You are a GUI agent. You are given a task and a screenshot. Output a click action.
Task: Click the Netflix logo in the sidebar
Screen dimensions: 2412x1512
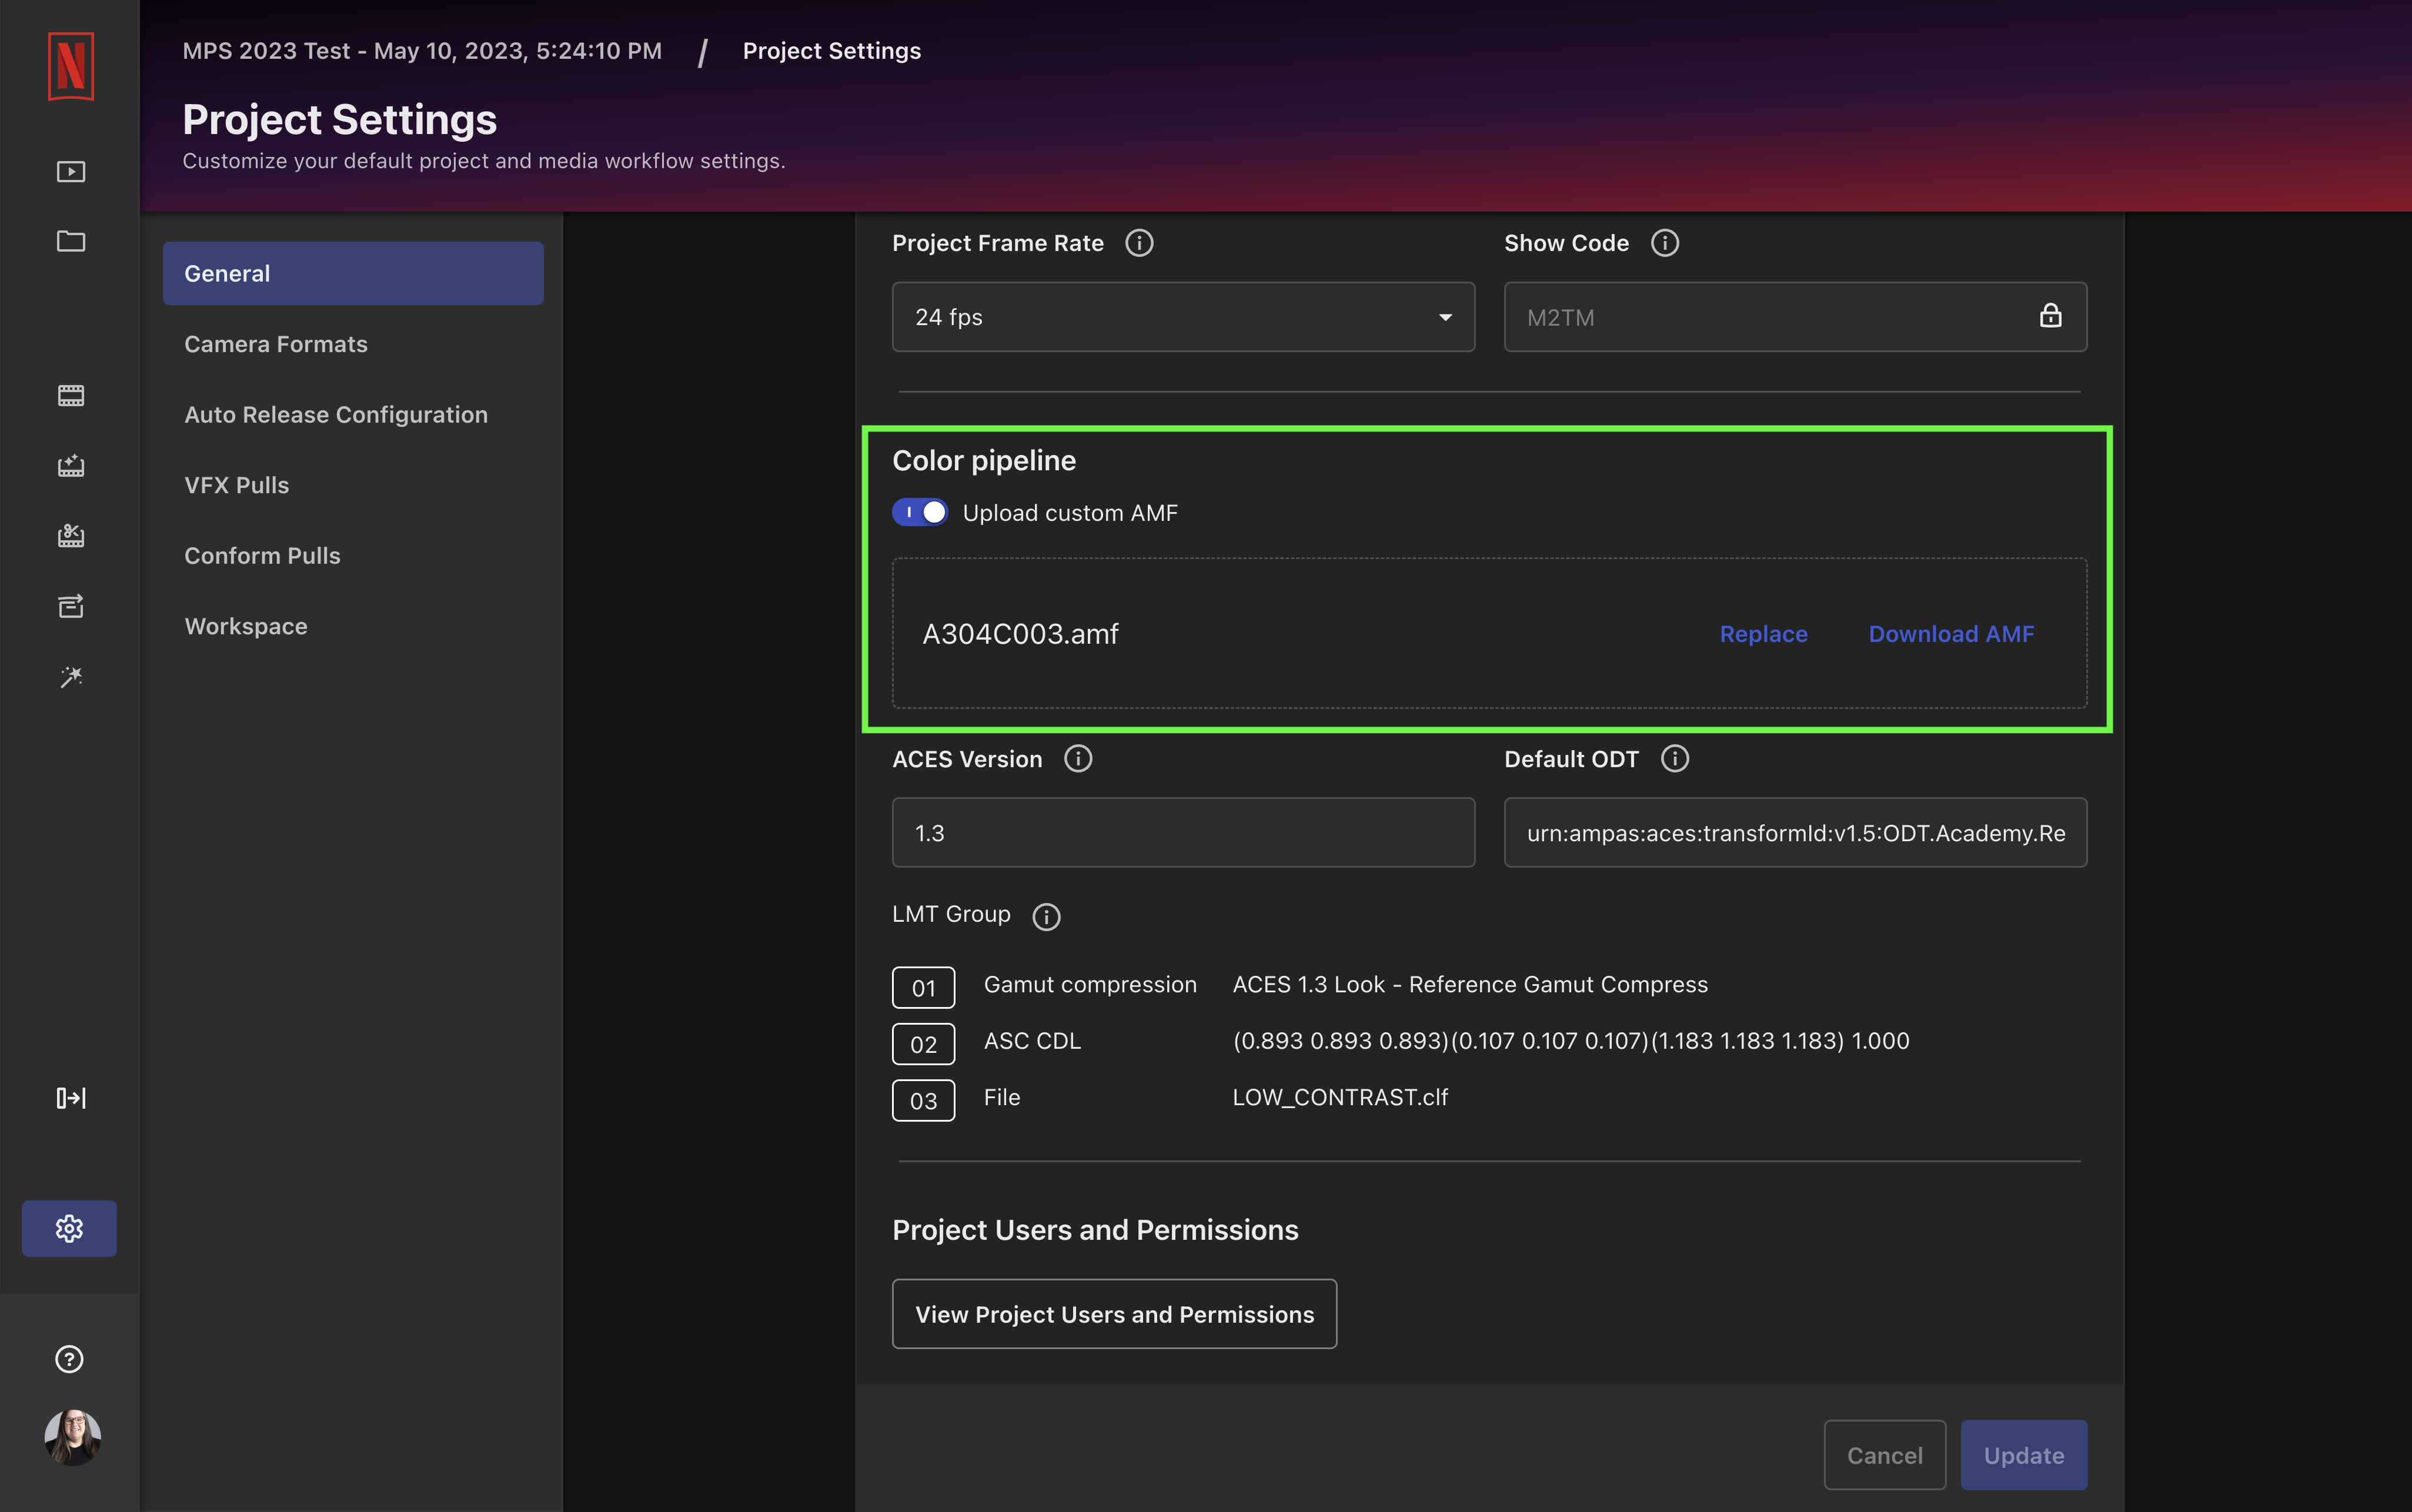70,66
